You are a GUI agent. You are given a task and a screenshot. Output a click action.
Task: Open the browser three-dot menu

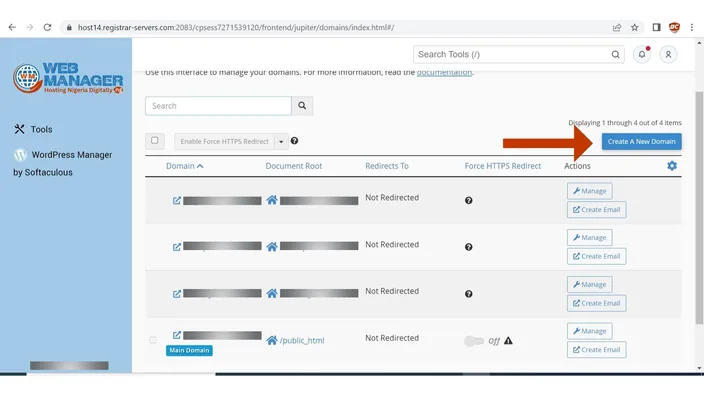pos(692,27)
